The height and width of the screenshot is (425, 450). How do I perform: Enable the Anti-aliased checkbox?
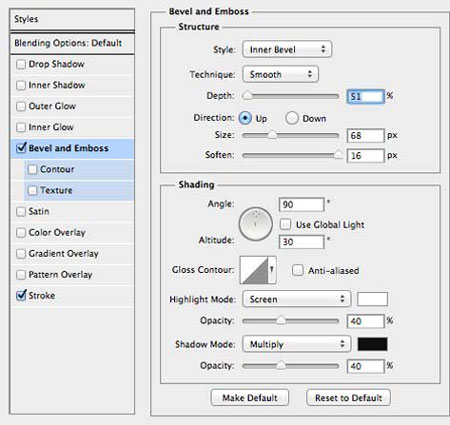click(x=297, y=270)
